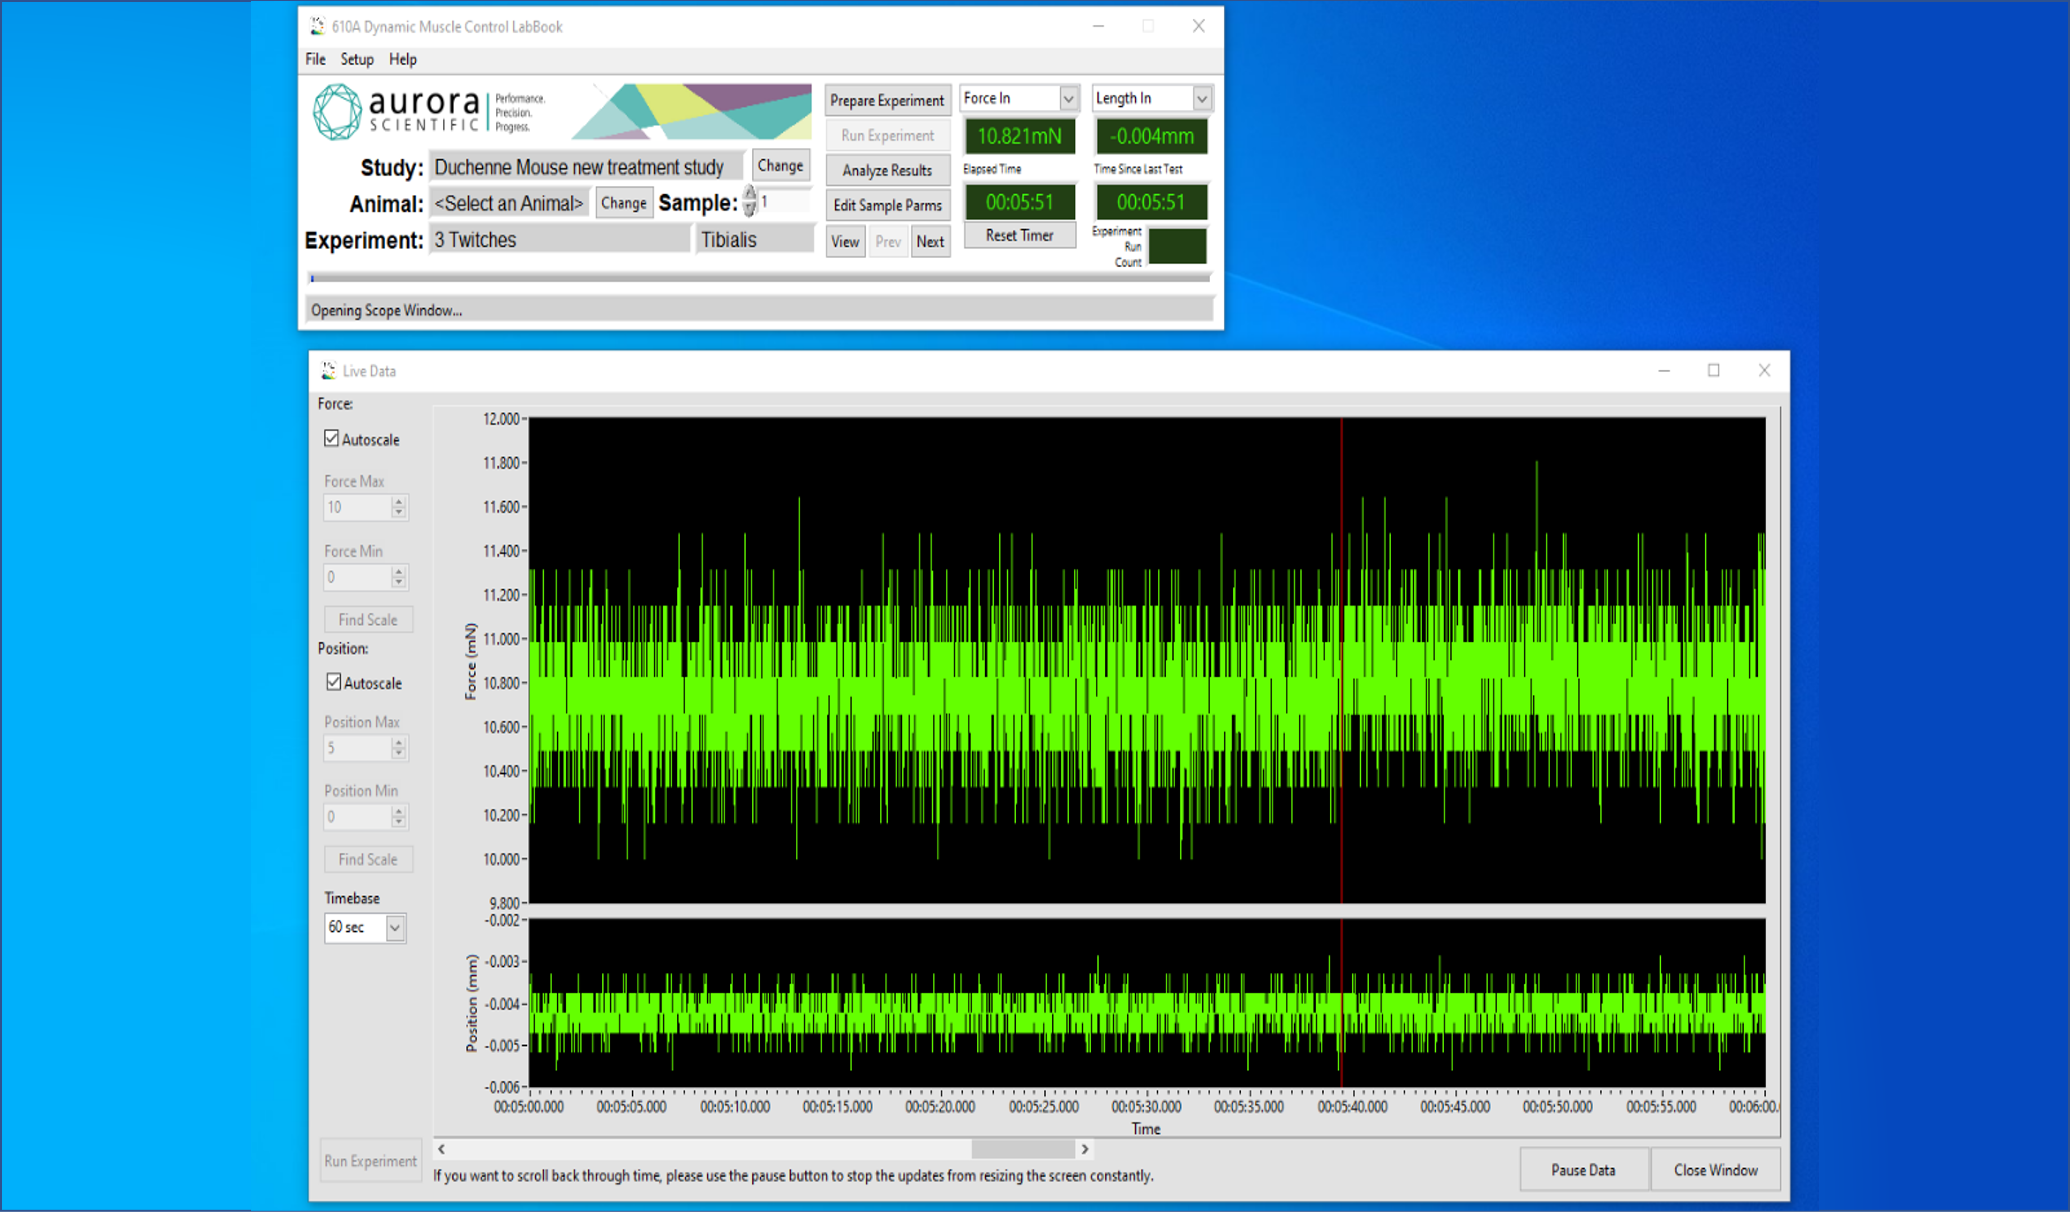This screenshot has width=2070, height=1212.
Task: Click the Position Max stepper arrows
Action: point(399,748)
